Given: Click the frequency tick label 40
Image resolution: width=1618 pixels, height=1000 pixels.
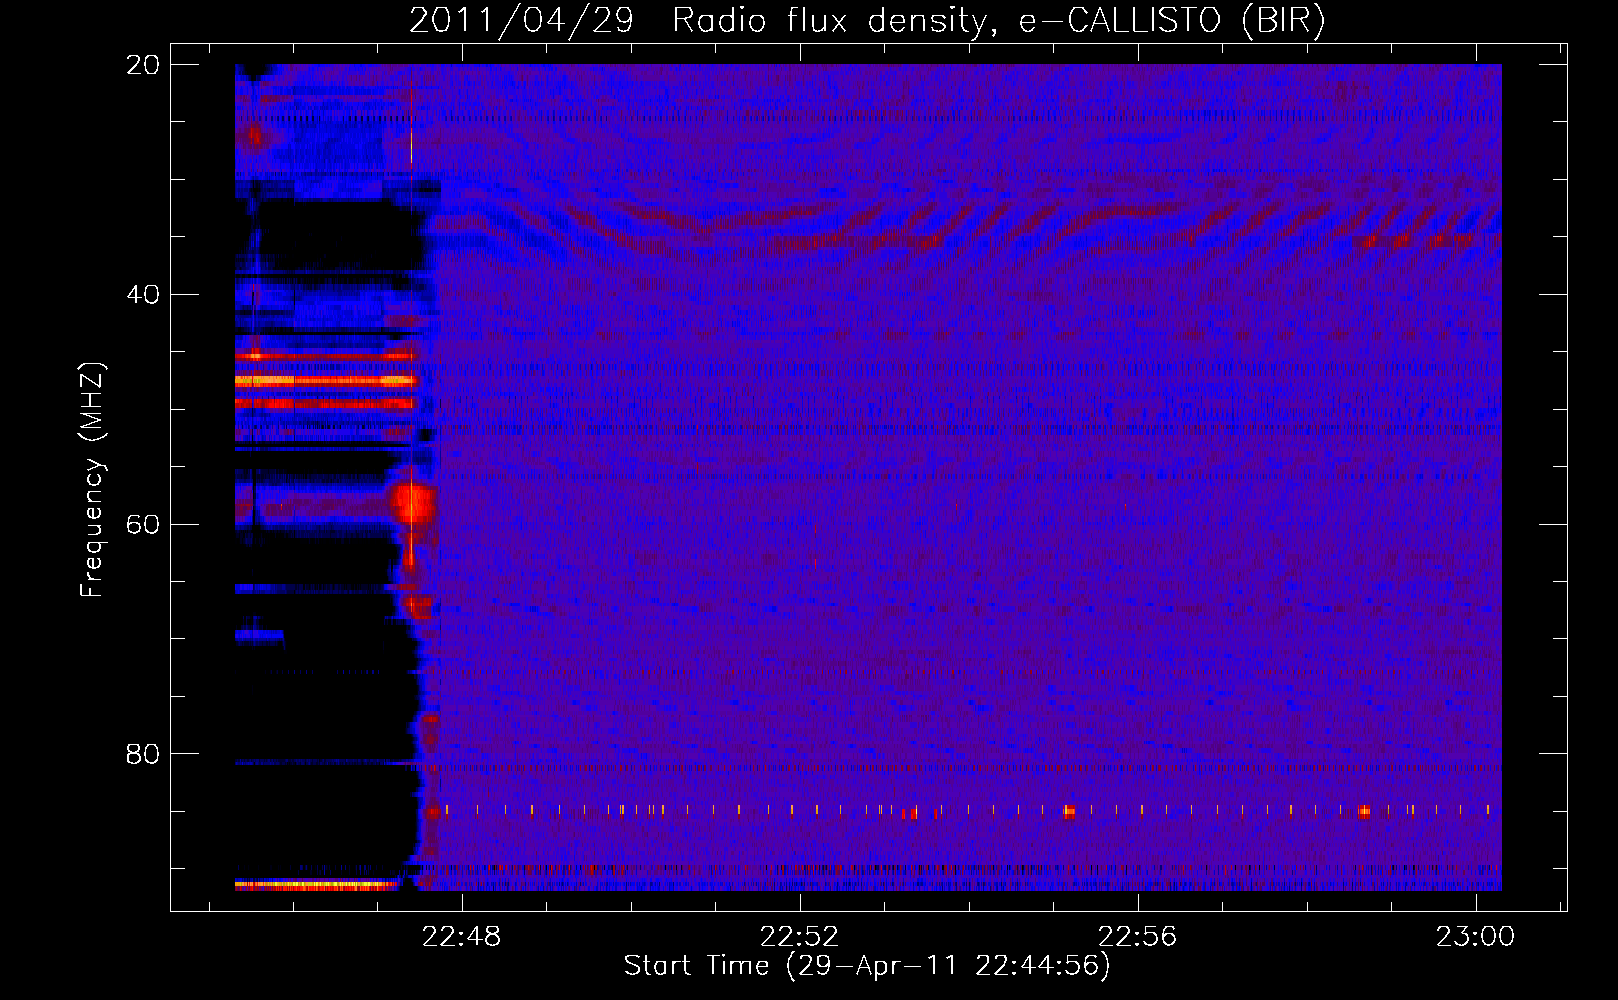Looking at the screenshot, I should click(x=142, y=295).
